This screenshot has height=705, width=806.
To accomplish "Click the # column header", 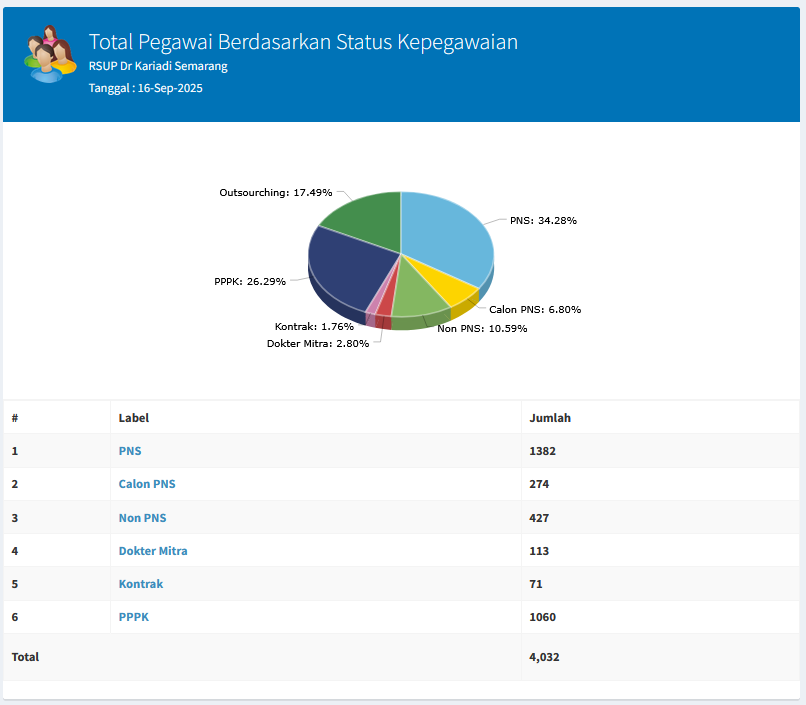I will tap(15, 418).
